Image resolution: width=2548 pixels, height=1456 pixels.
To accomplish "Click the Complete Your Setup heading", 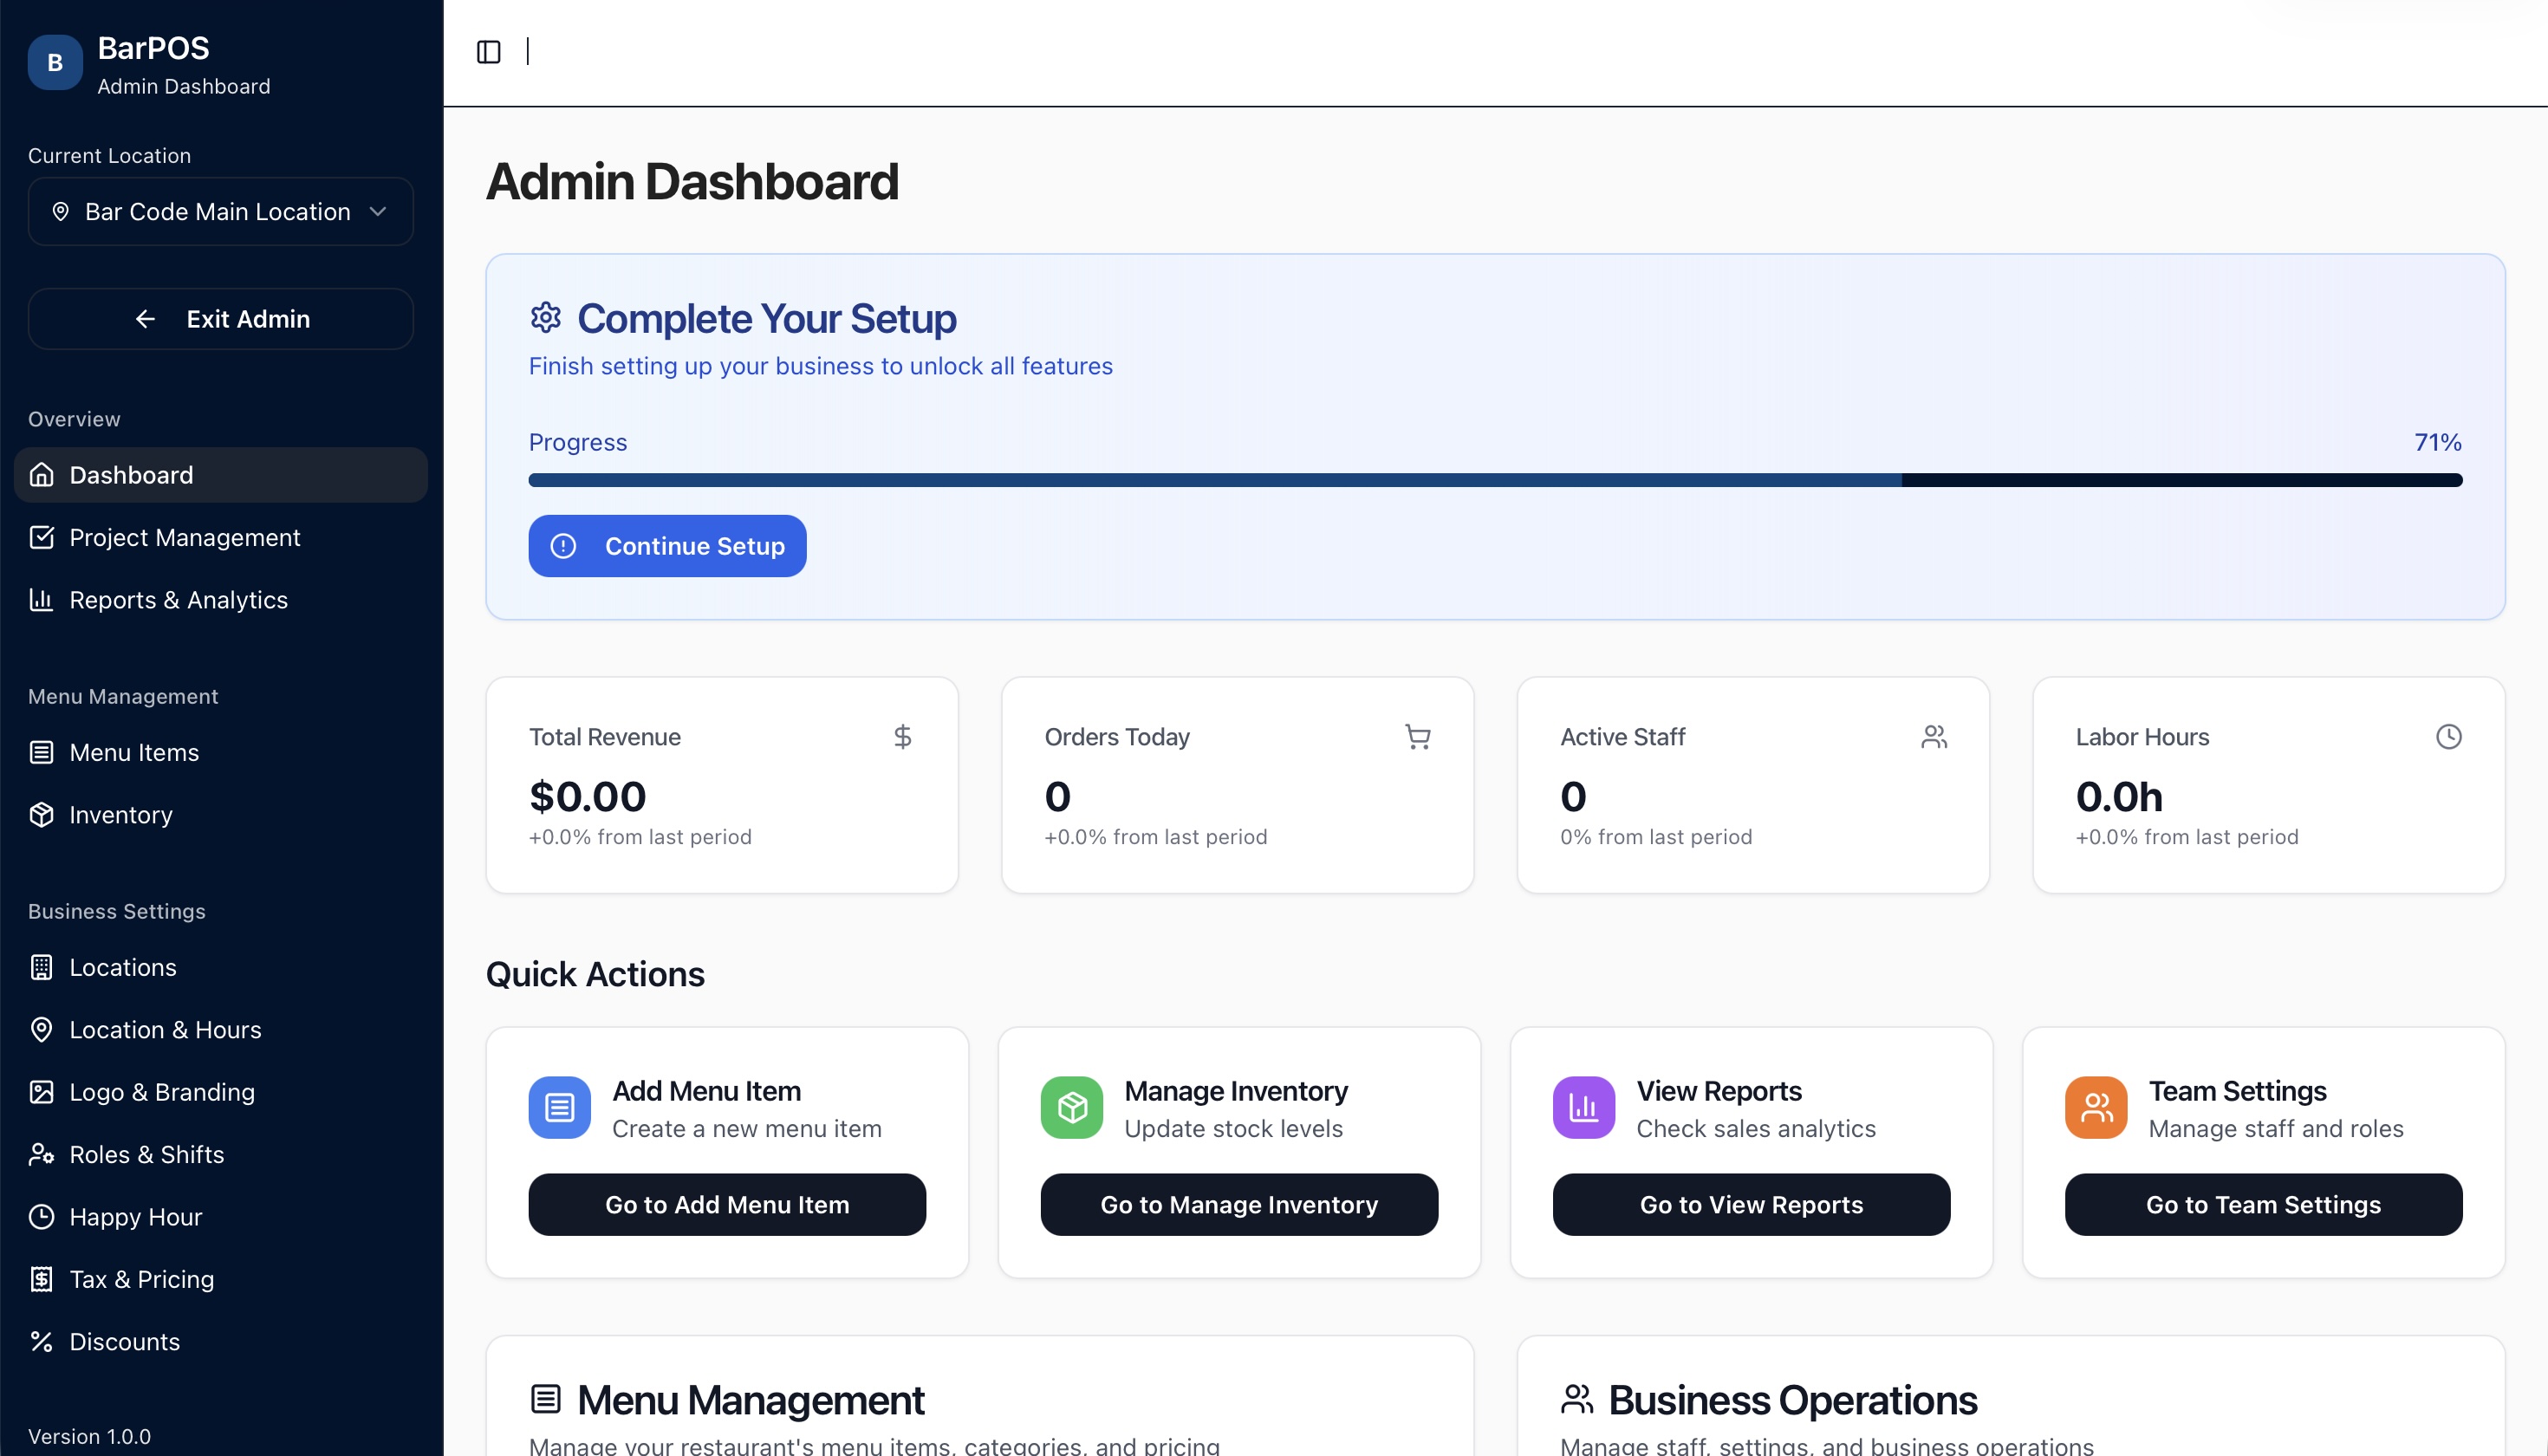I will pos(766,319).
